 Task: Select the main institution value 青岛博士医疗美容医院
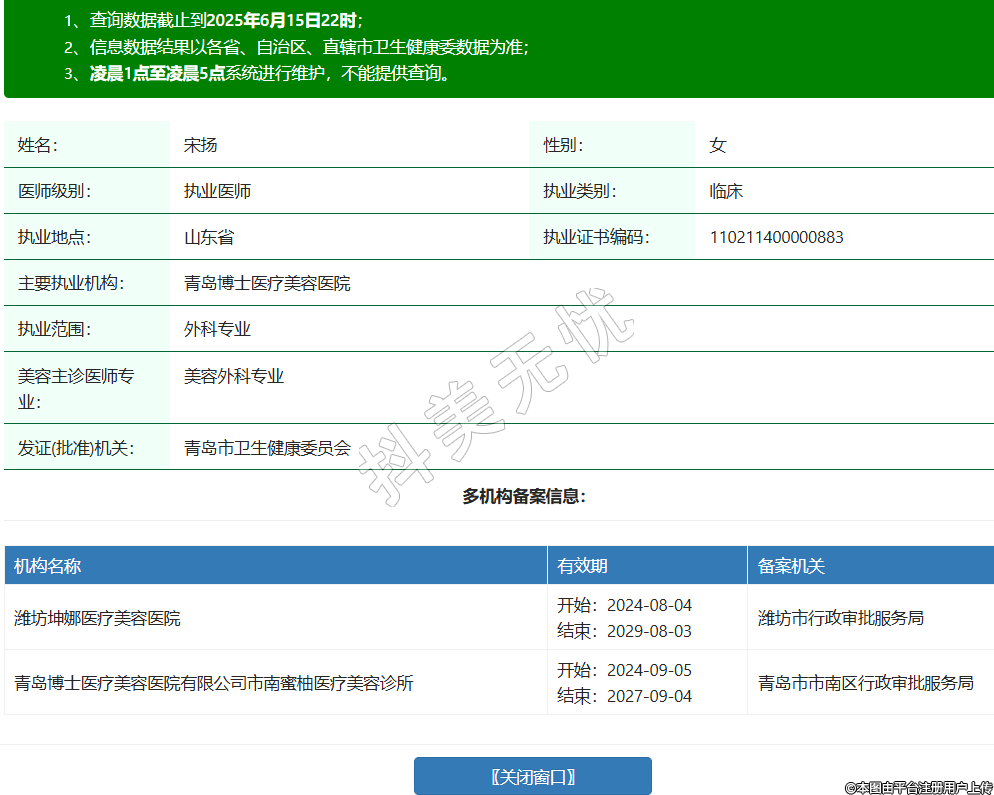267,283
